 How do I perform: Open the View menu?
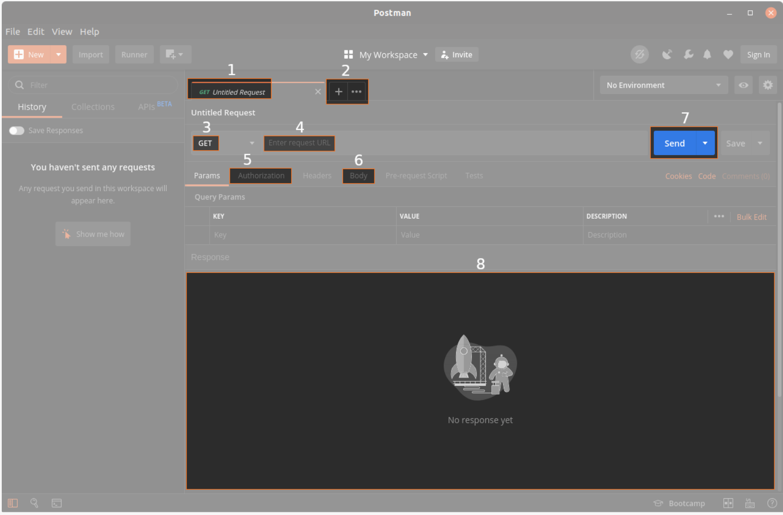pyautogui.click(x=62, y=31)
